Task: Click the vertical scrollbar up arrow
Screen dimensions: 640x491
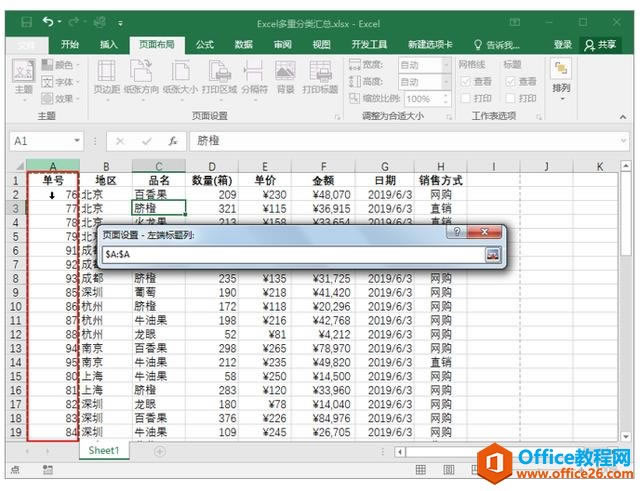Action: pyautogui.click(x=625, y=166)
